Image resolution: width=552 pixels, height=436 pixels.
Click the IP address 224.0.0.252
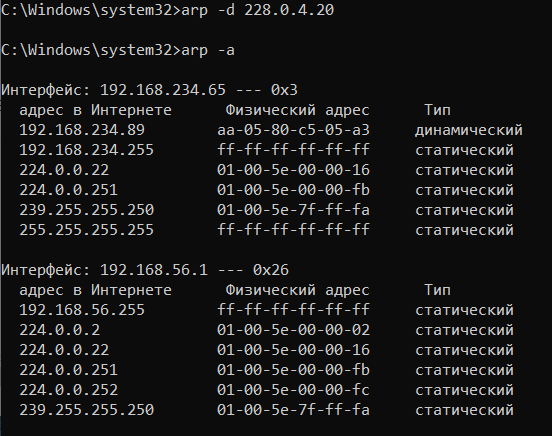coord(69,390)
